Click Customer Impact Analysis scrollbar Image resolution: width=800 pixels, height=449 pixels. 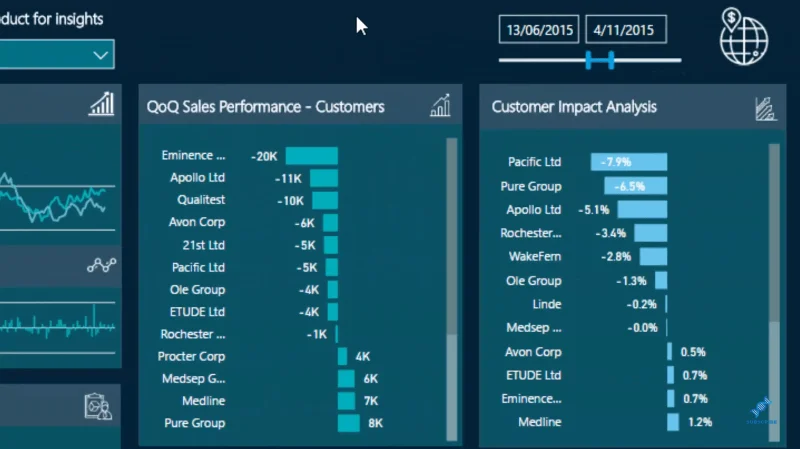(774, 292)
